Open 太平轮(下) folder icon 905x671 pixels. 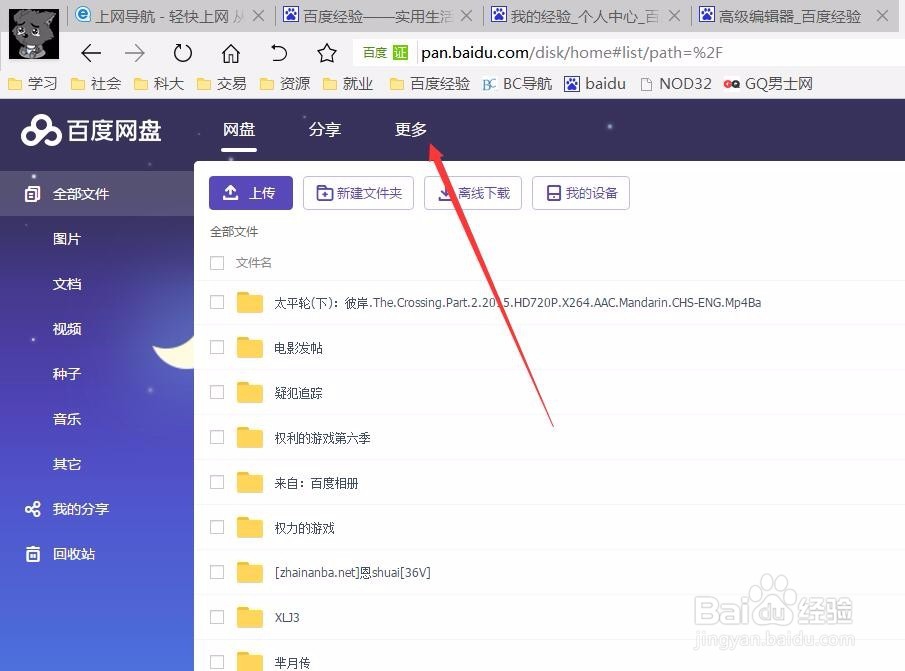coord(250,302)
